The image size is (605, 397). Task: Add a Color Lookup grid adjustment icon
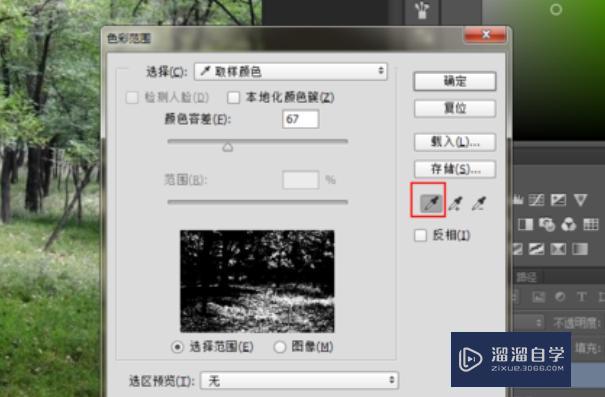[591, 224]
